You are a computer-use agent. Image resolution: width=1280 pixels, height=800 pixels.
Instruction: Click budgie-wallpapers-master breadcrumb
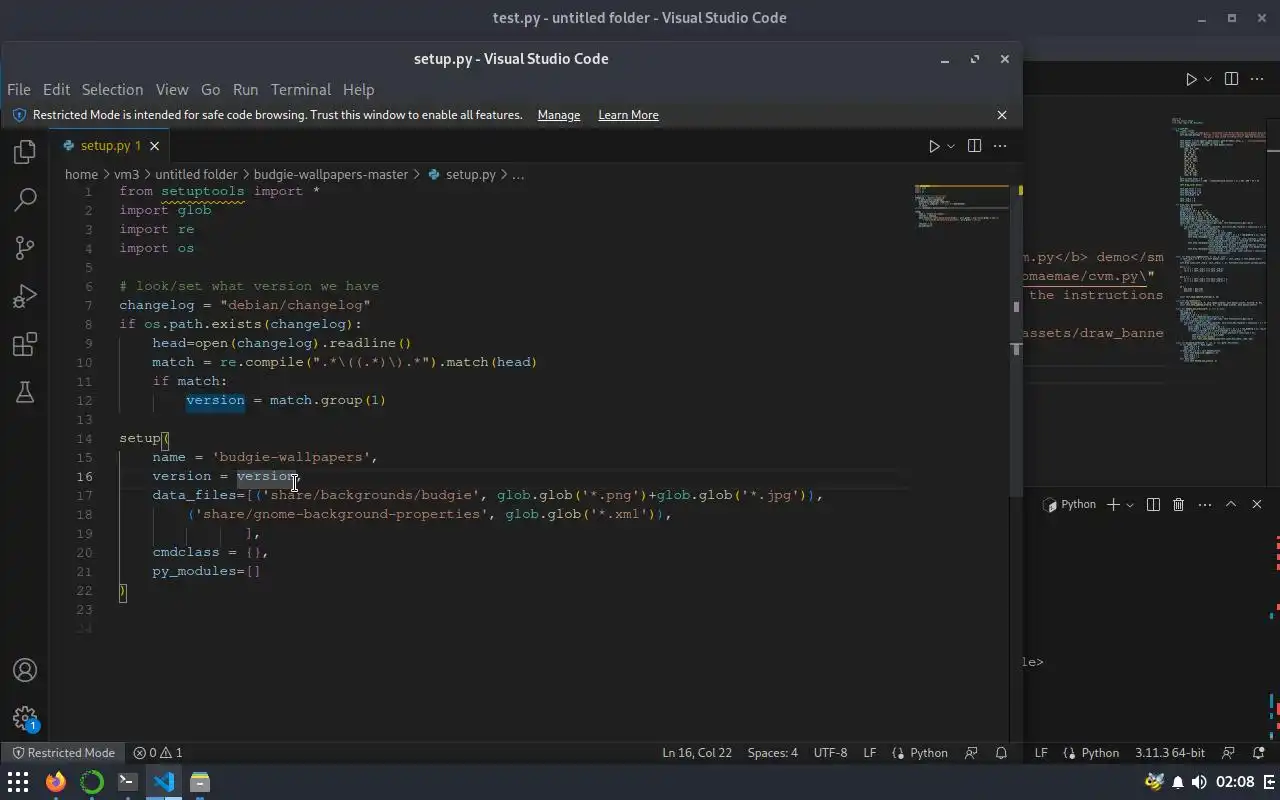coord(331,174)
